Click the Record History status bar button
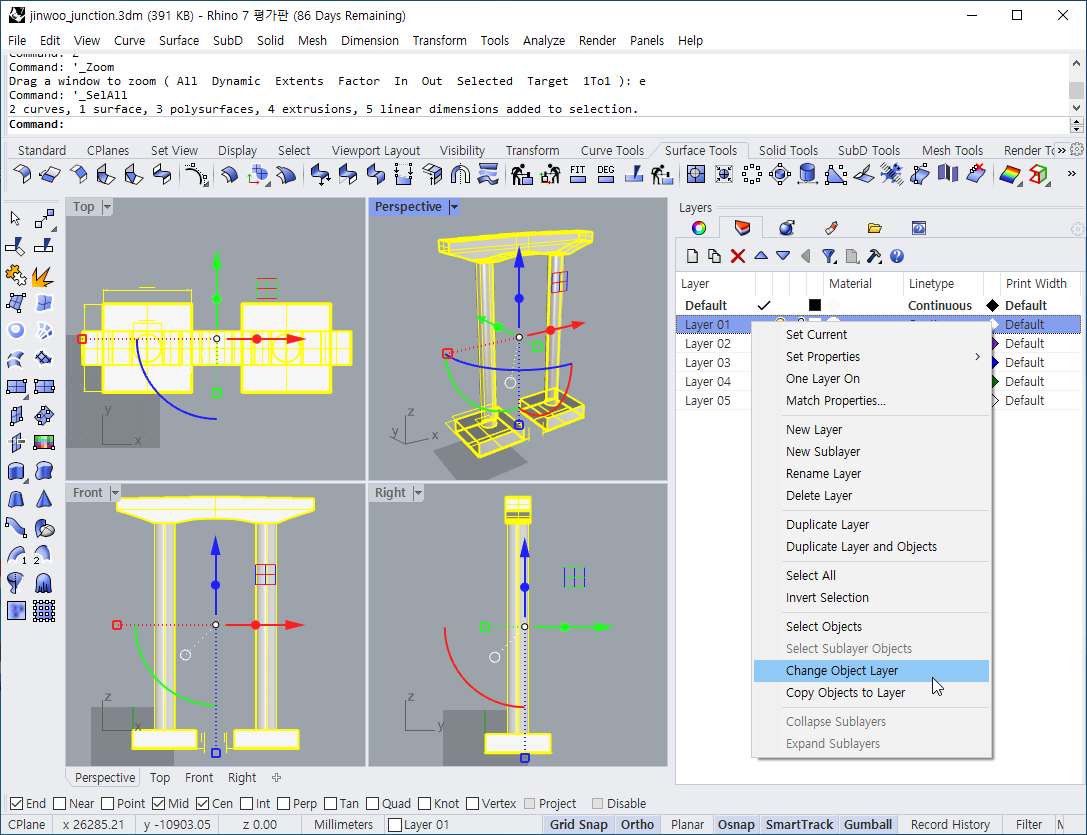The width and height of the screenshot is (1087, 835). pos(950,825)
